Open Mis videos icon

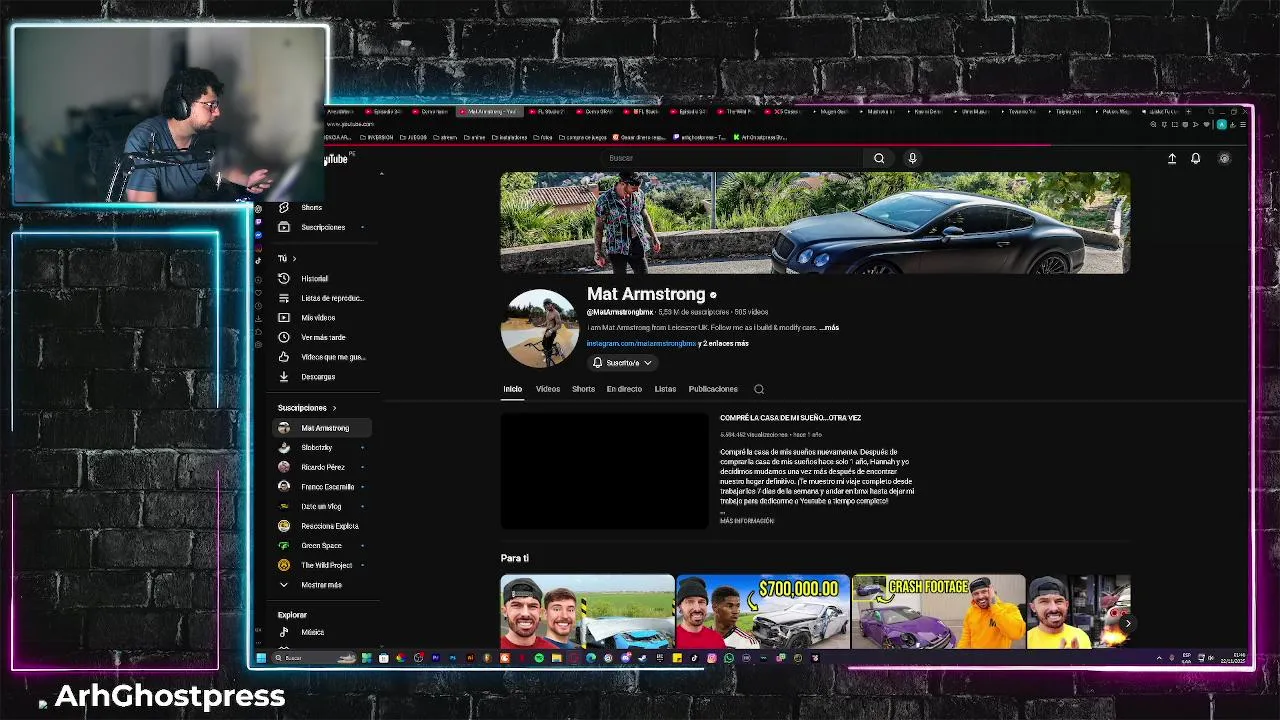(x=284, y=317)
